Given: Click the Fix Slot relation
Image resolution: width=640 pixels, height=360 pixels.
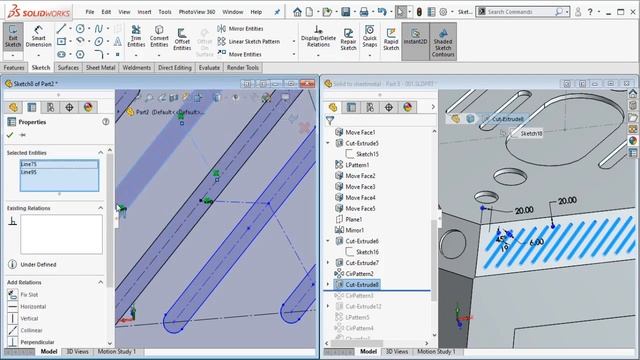Looking at the screenshot, I should point(23,294).
